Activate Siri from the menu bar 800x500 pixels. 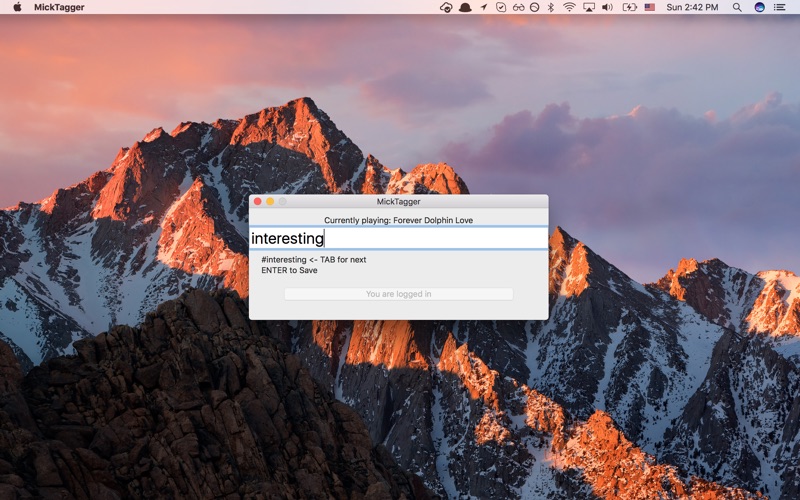pyautogui.click(x=759, y=7)
